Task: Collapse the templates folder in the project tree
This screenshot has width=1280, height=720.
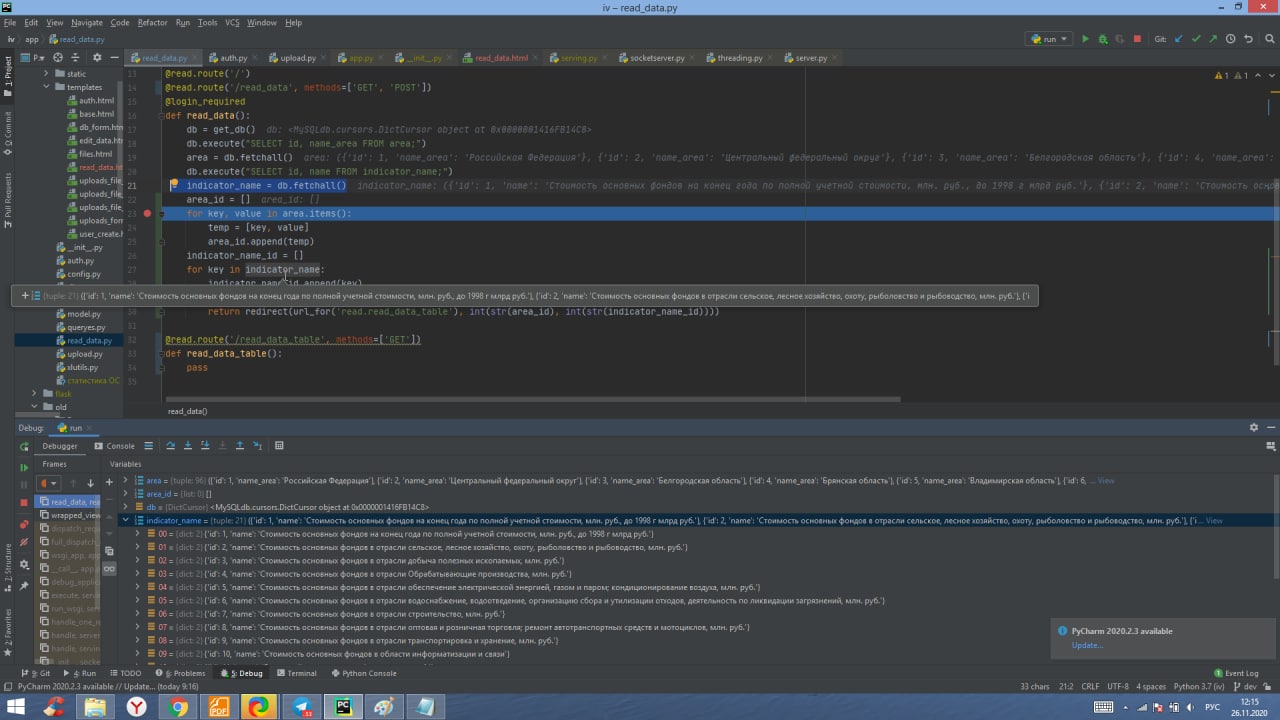Action: (x=46, y=87)
